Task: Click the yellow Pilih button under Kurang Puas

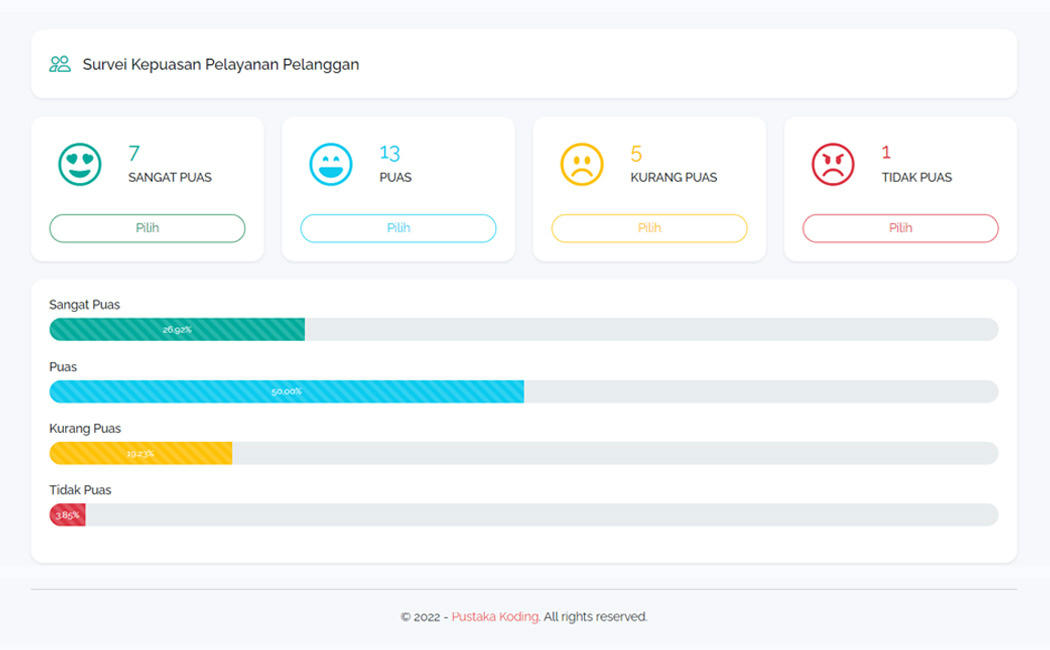Action: click(x=648, y=228)
